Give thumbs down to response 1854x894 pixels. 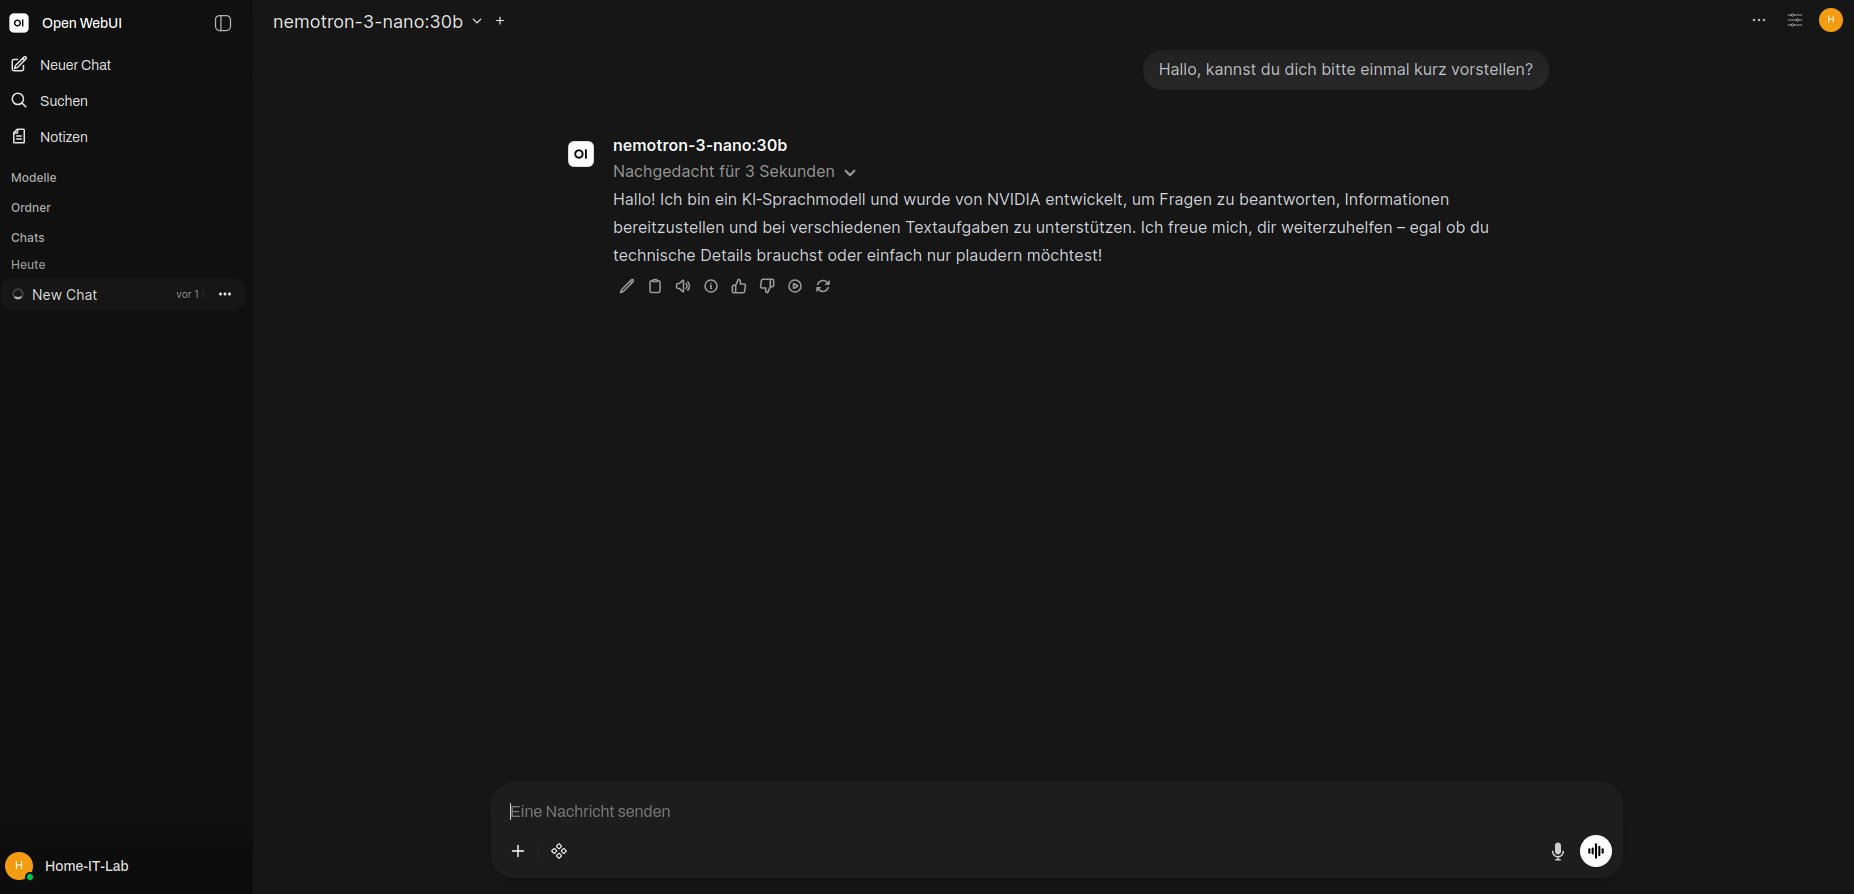tap(767, 286)
